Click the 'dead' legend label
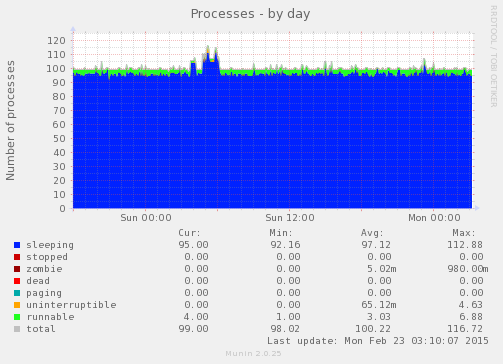503x364 pixels. [x=38, y=281]
